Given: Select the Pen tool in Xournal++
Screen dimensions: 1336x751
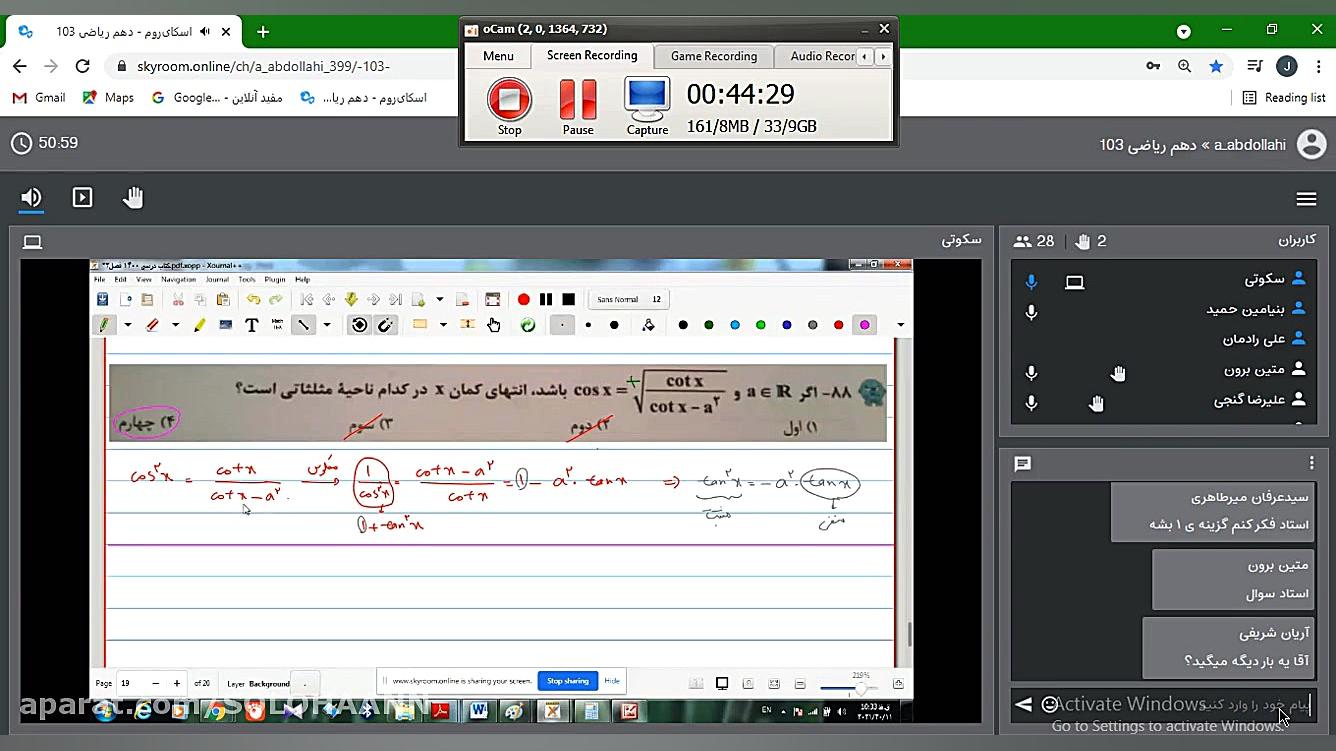Looking at the screenshot, I should click(x=105, y=324).
